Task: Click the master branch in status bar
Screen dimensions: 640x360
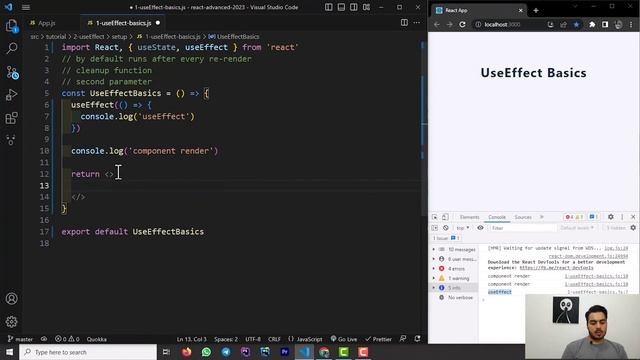Action: 20,339
